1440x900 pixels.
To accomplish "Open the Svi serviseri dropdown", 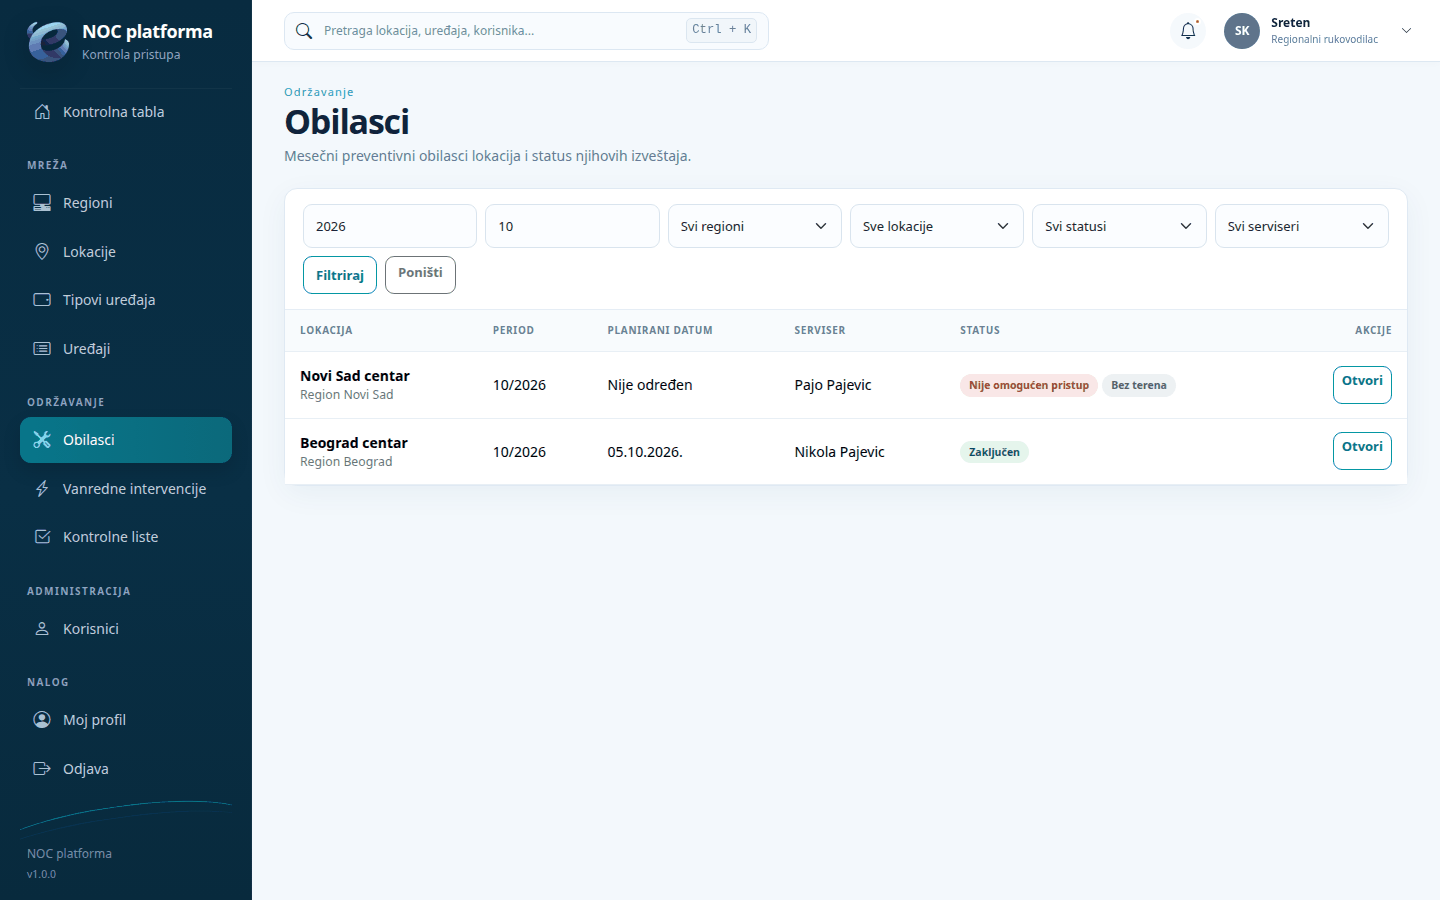I will (1301, 226).
